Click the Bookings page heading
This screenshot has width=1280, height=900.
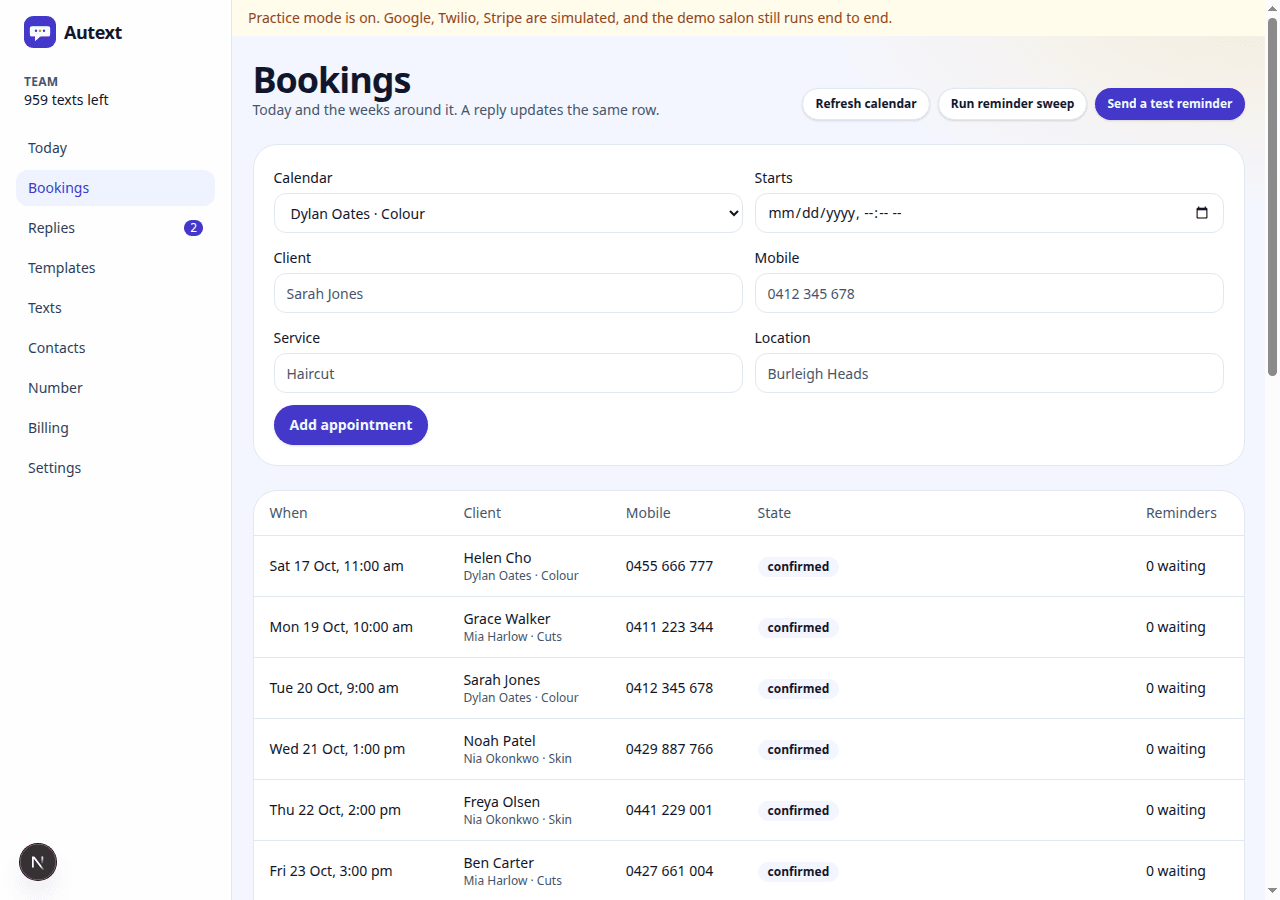click(332, 80)
